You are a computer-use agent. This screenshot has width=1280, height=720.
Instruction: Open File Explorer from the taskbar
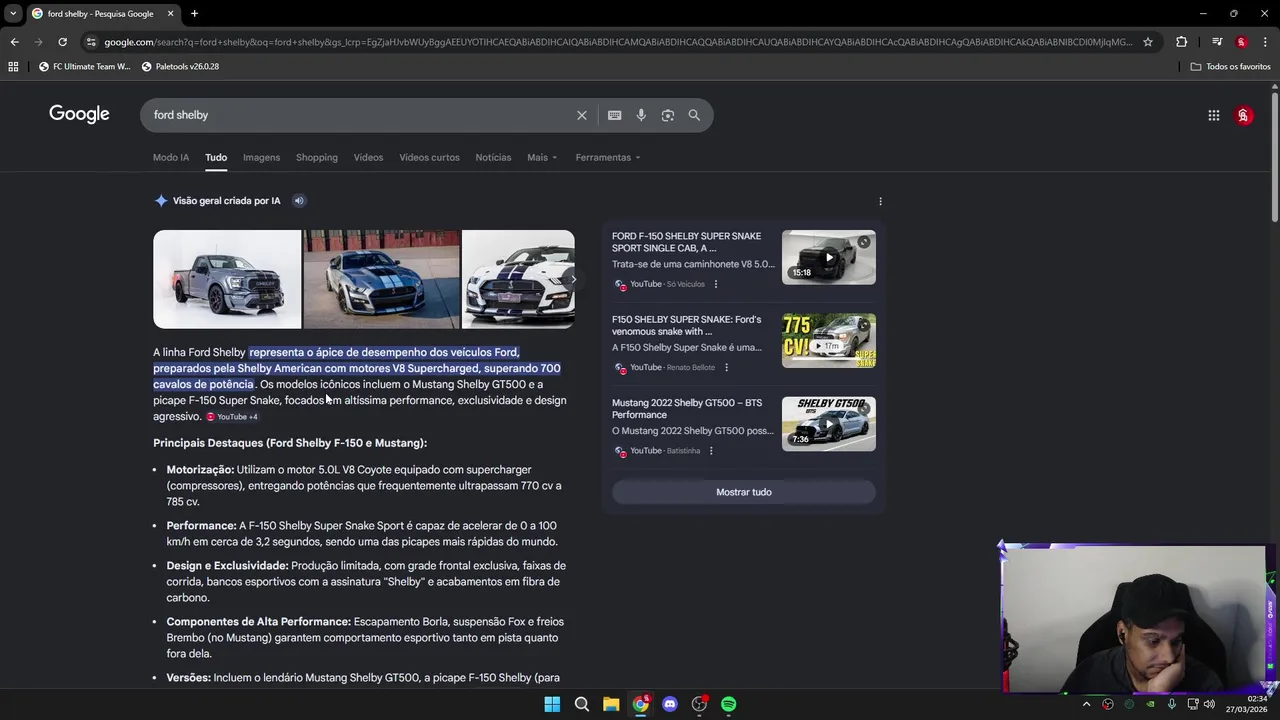click(611, 704)
